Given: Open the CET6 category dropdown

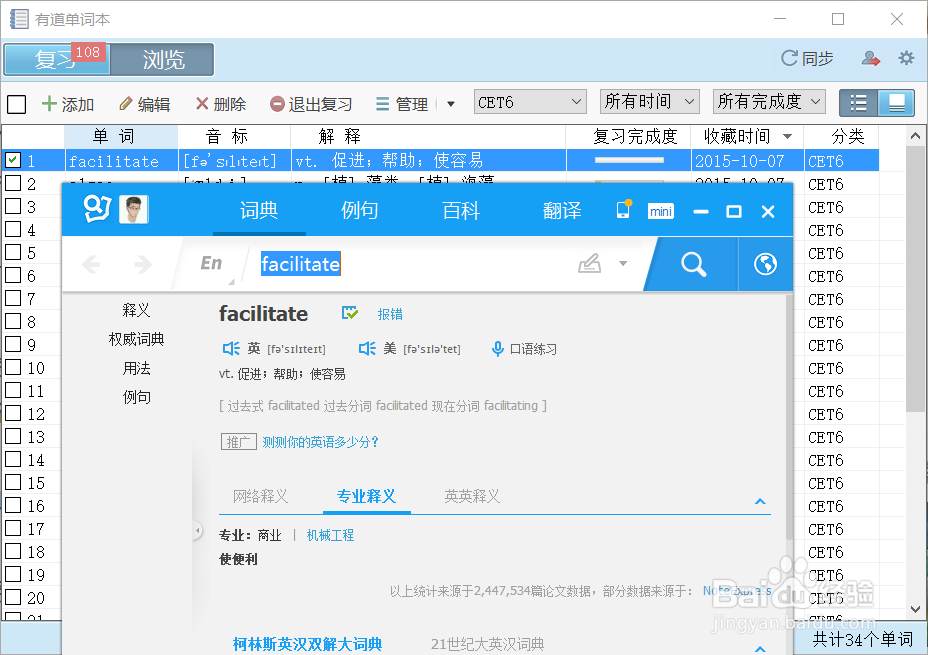Looking at the screenshot, I should [x=530, y=102].
